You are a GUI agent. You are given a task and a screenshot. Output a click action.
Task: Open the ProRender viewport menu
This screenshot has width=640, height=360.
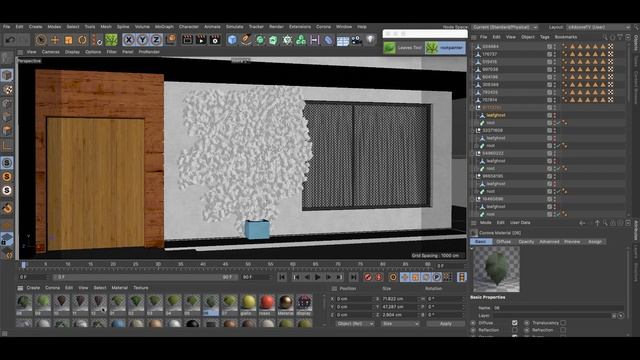point(149,52)
